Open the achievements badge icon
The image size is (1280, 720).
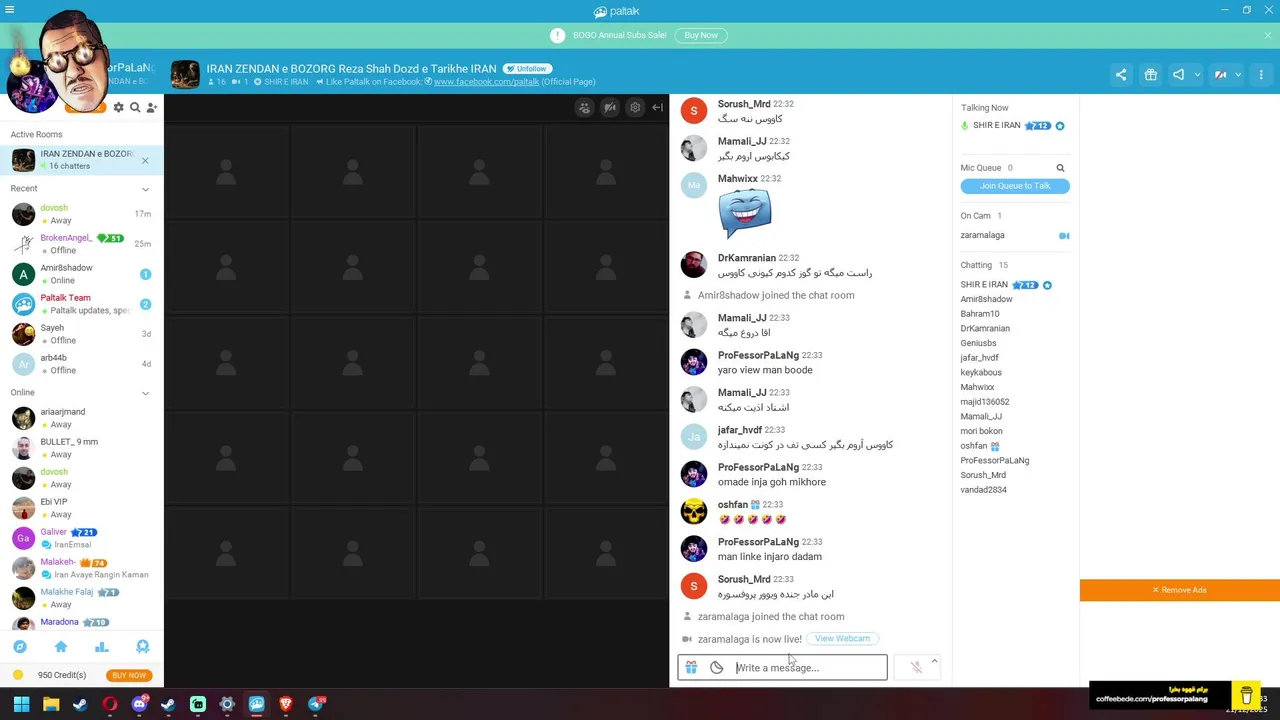[142, 647]
